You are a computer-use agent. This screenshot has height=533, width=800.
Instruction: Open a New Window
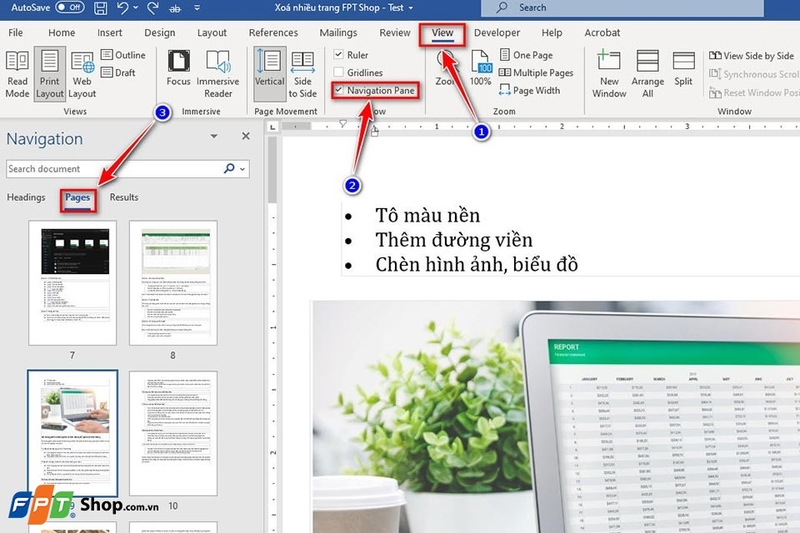coord(609,74)
